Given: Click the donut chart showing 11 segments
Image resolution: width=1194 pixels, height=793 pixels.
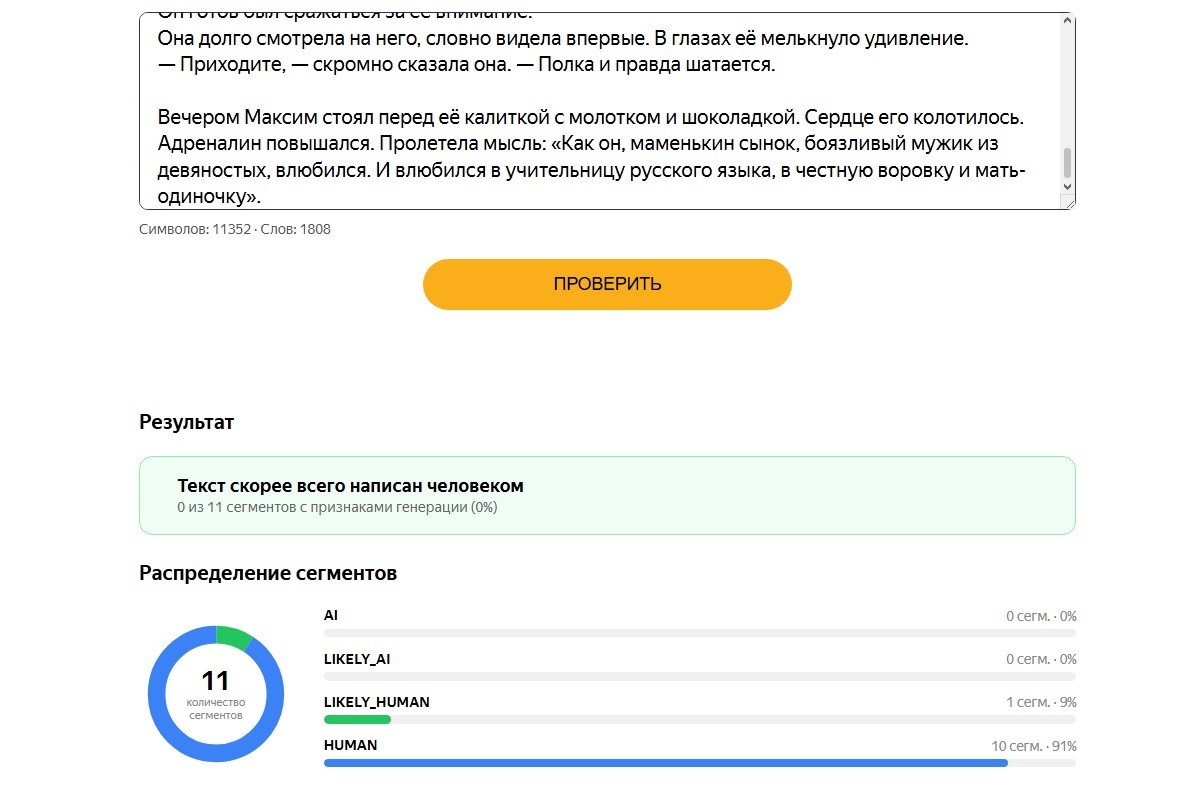Looking at the screenshot, I should click(x=216, y=694).
